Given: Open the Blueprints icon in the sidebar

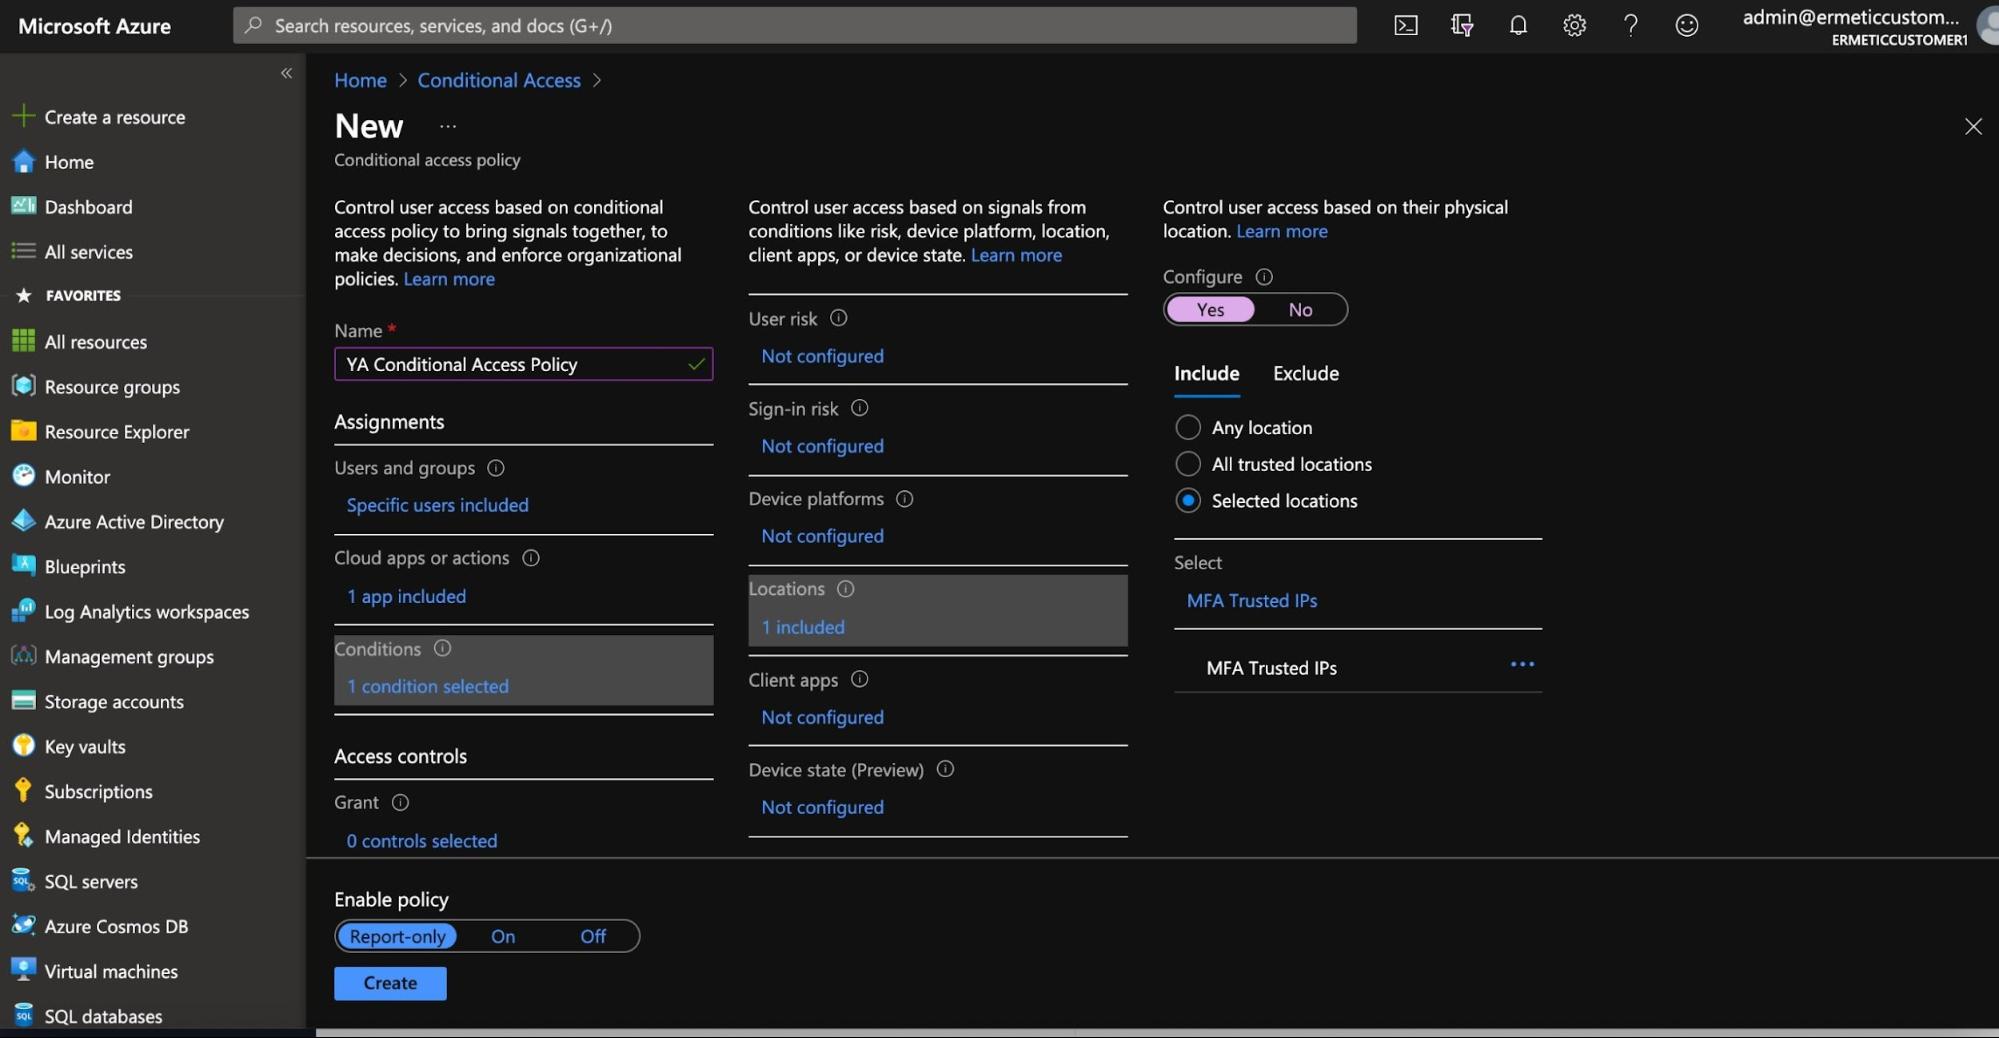Looking at the screenshot, I should pyautogui.click(x=23, y=566).
